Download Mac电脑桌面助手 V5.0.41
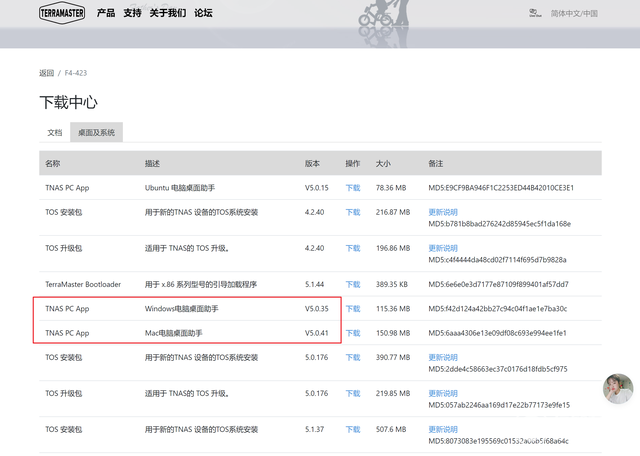The height and width of the screenshot is (456, 640). coord(353,333)
